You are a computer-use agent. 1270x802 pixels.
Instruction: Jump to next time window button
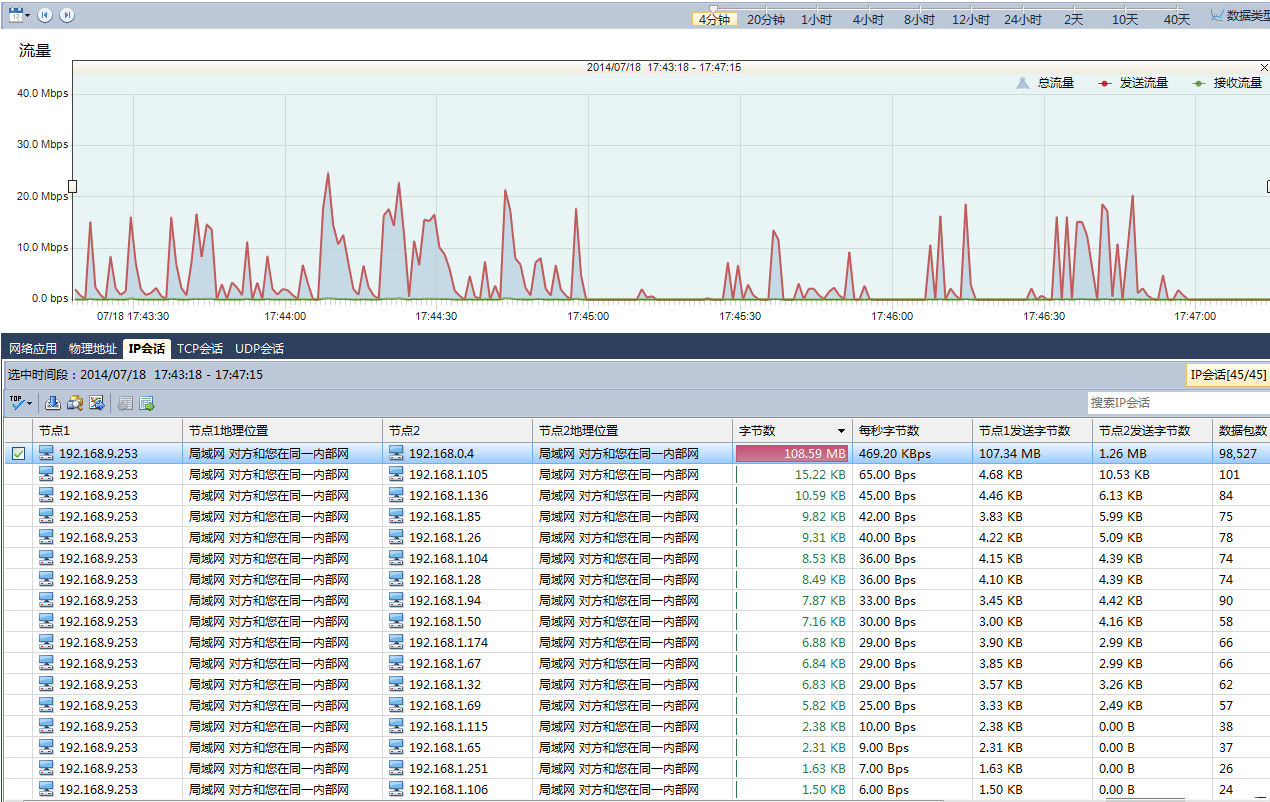point(67,15)
